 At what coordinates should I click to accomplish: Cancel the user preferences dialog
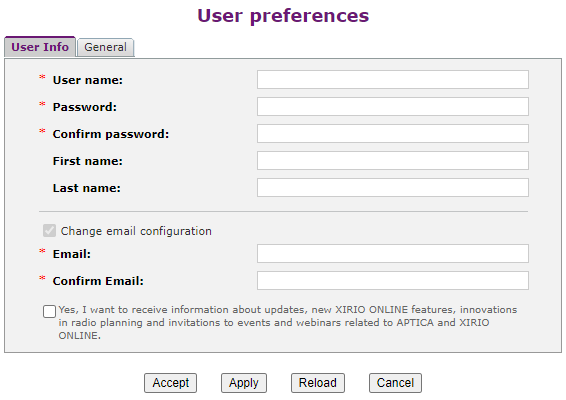click(x=395, y=383)
